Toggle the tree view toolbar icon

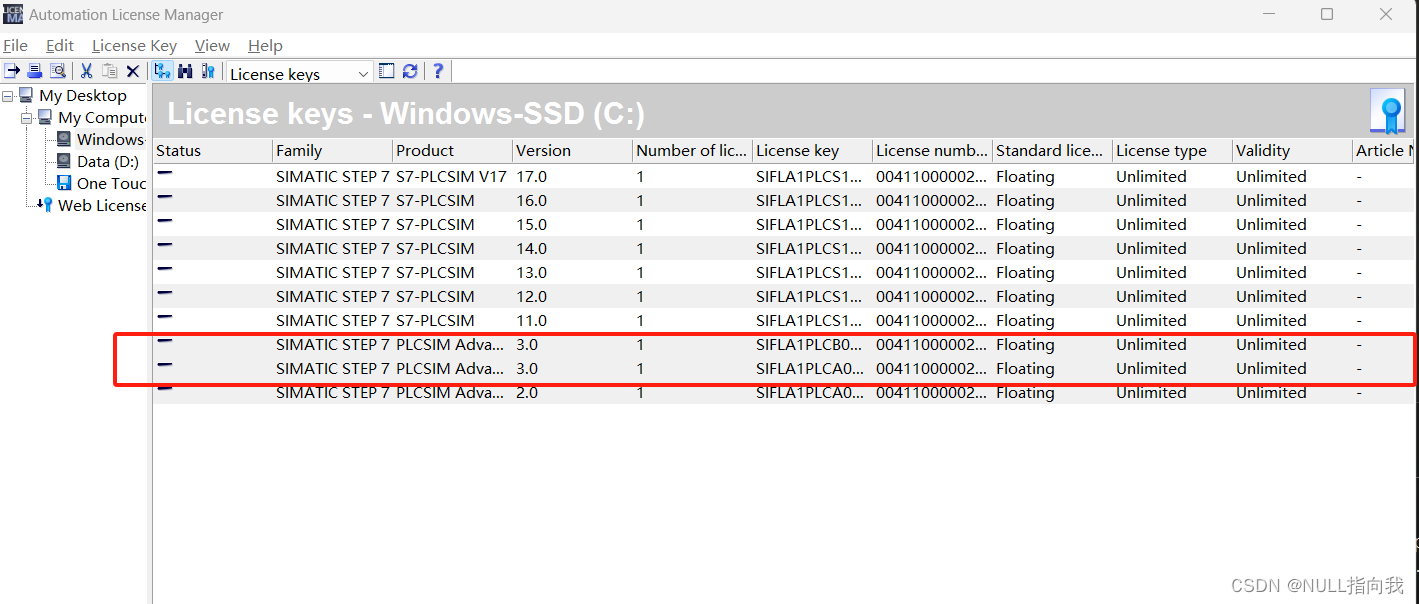162,71
